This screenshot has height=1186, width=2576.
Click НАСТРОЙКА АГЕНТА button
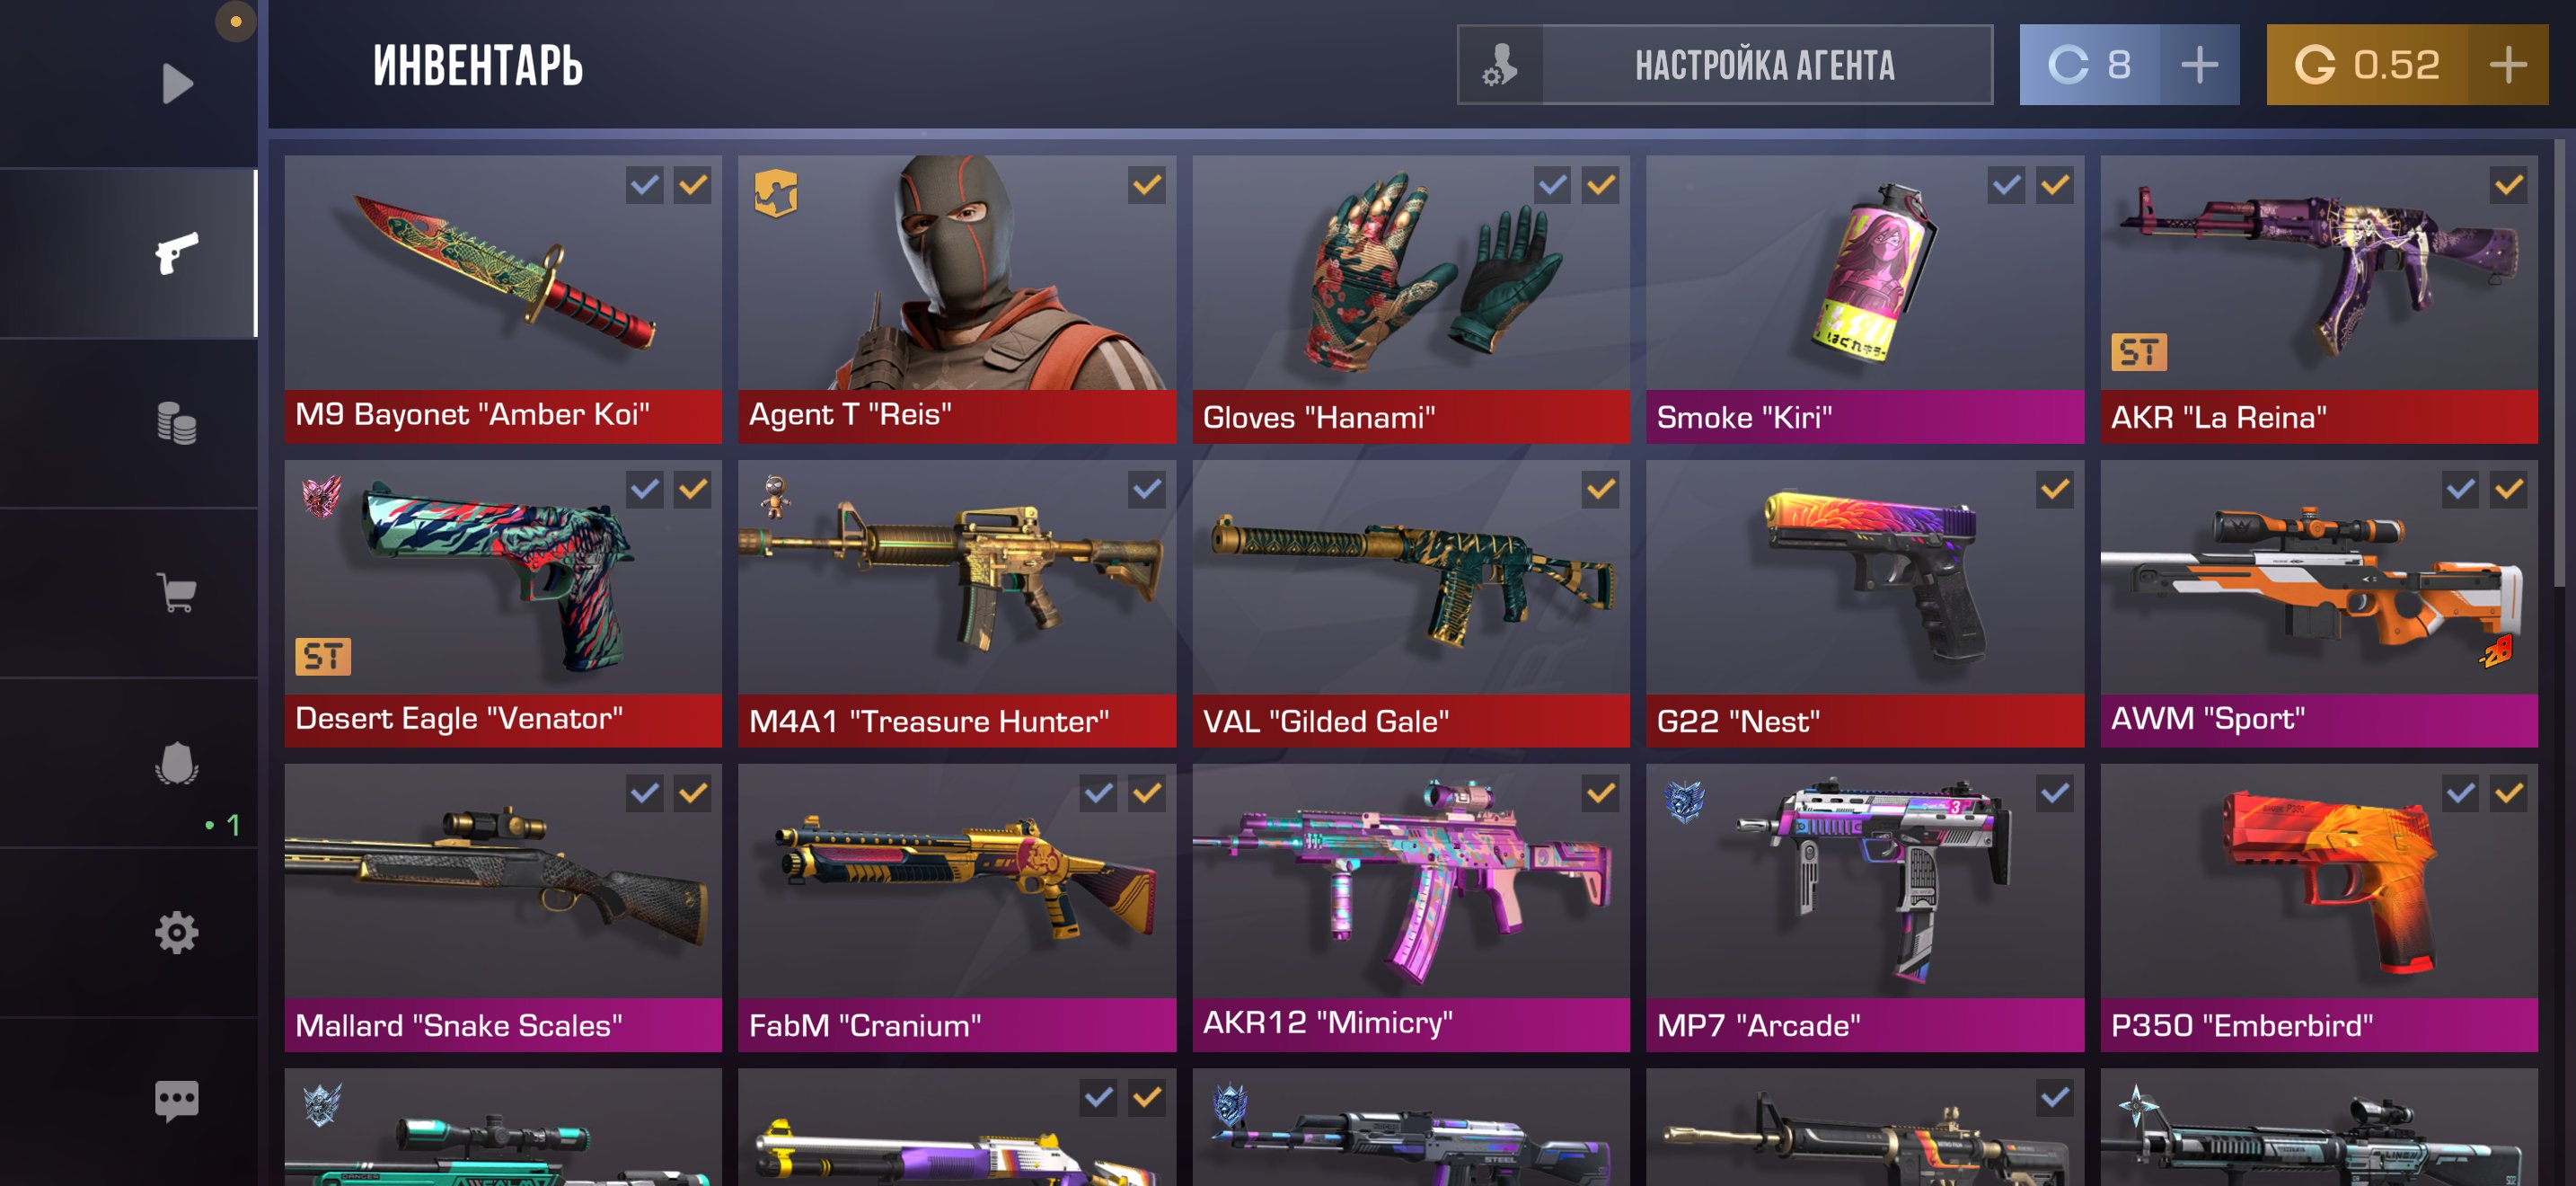(1765, 65)
